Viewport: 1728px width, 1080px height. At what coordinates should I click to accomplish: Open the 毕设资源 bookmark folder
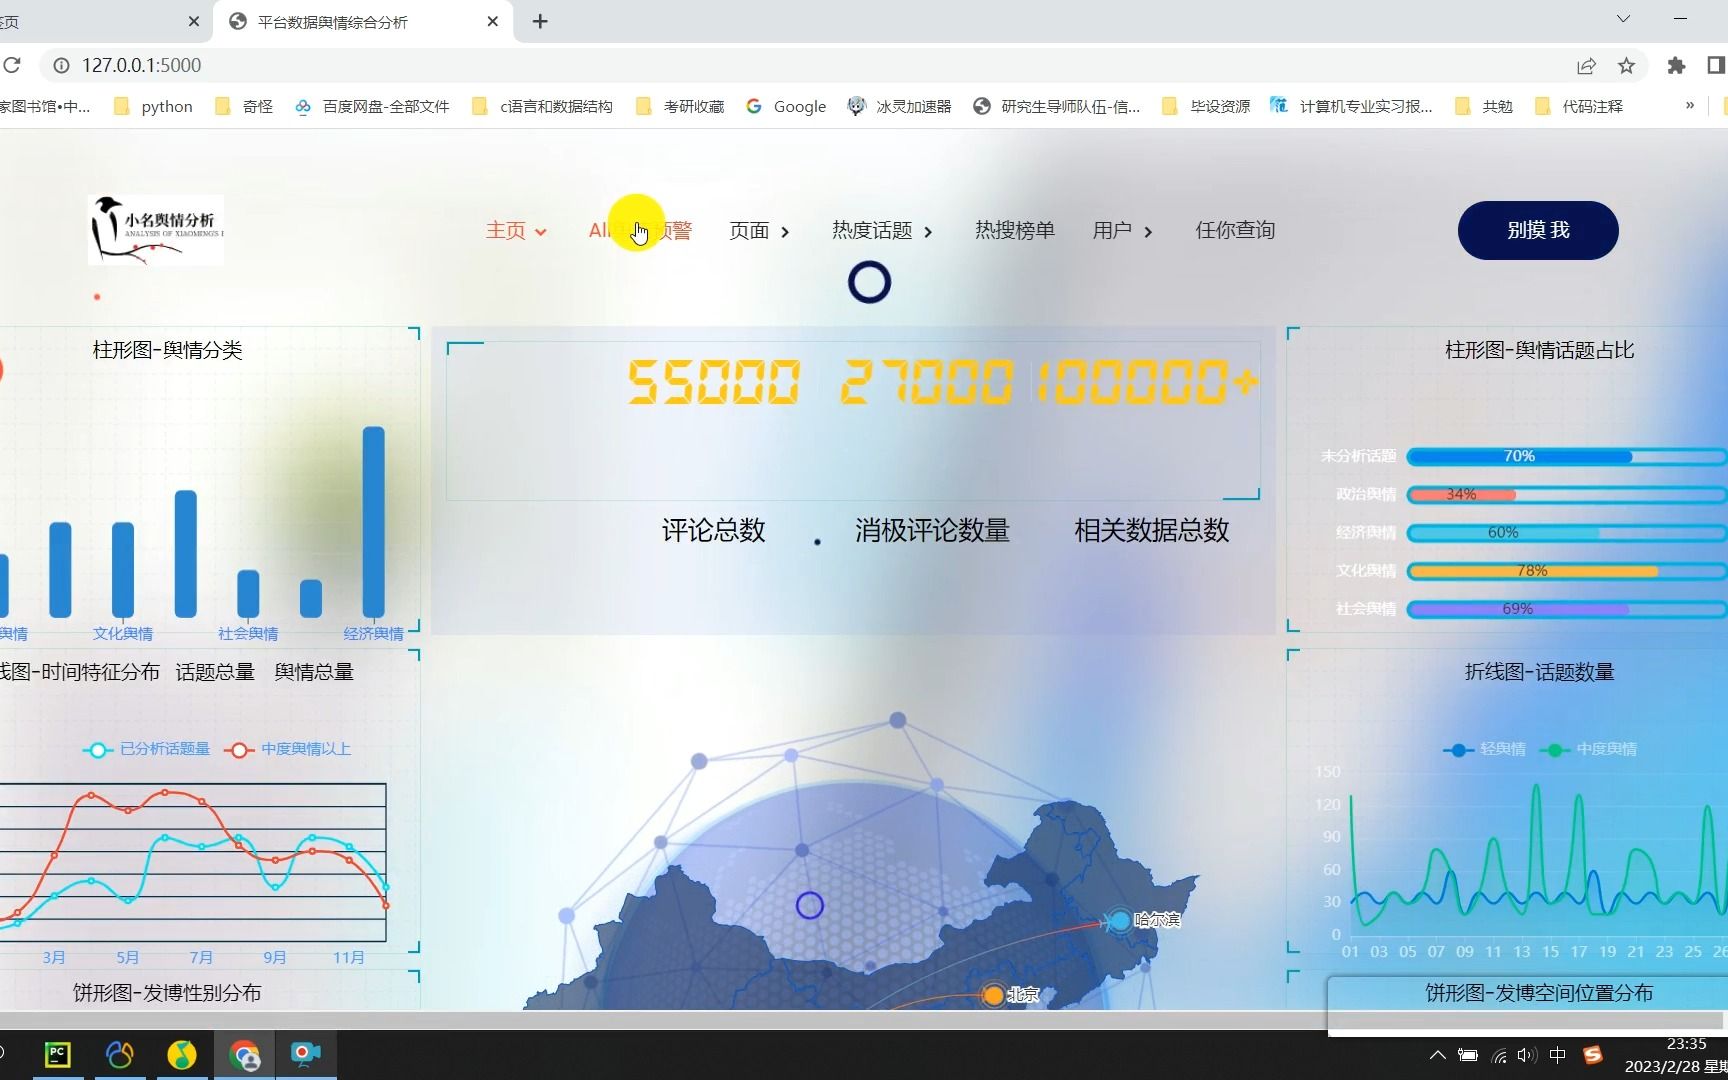coord(1206,106)
